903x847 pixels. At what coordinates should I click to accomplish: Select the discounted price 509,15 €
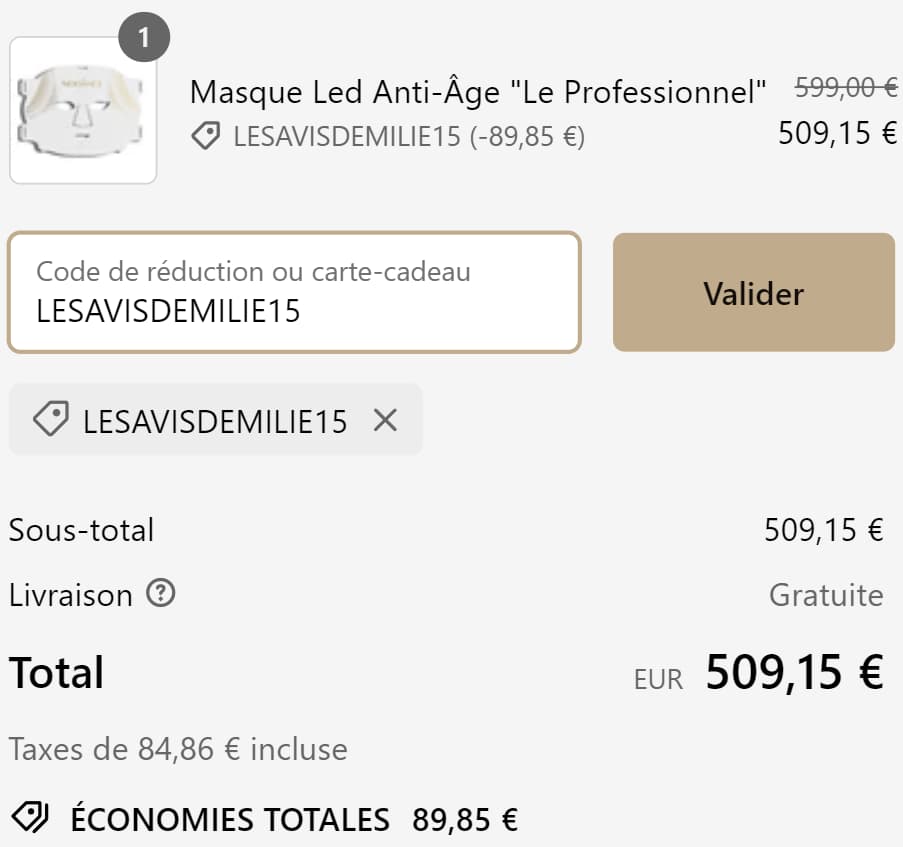833,133
